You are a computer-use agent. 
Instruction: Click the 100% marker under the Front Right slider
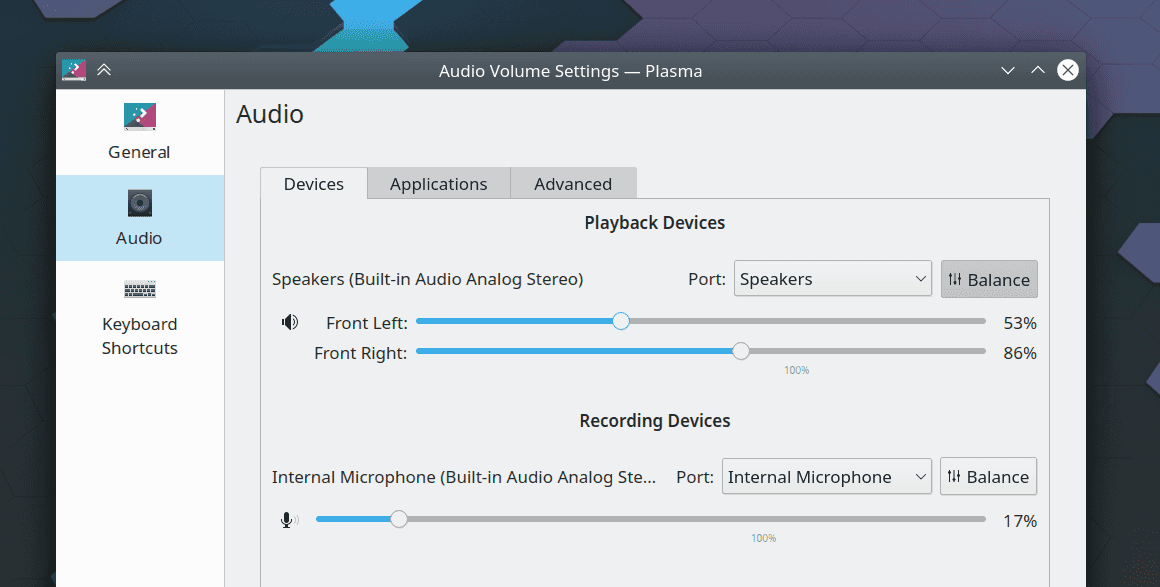pos(797,369)
